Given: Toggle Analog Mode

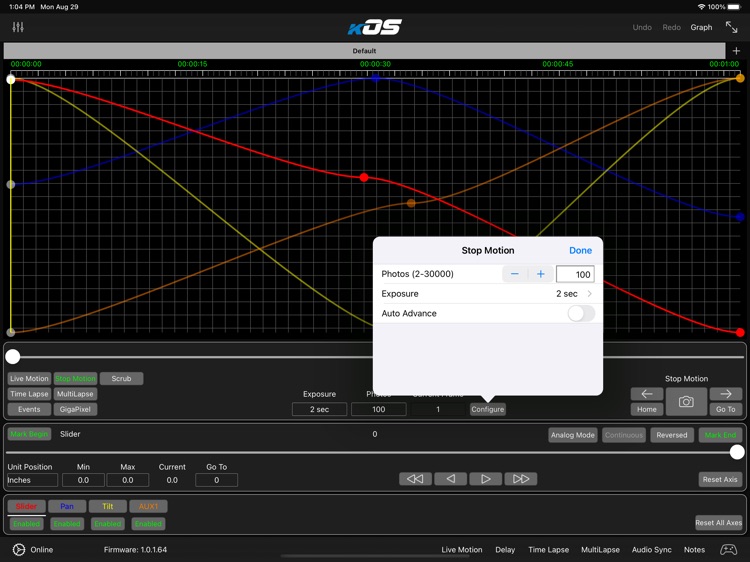Looking at the screenshot, I should coord(573,435).
